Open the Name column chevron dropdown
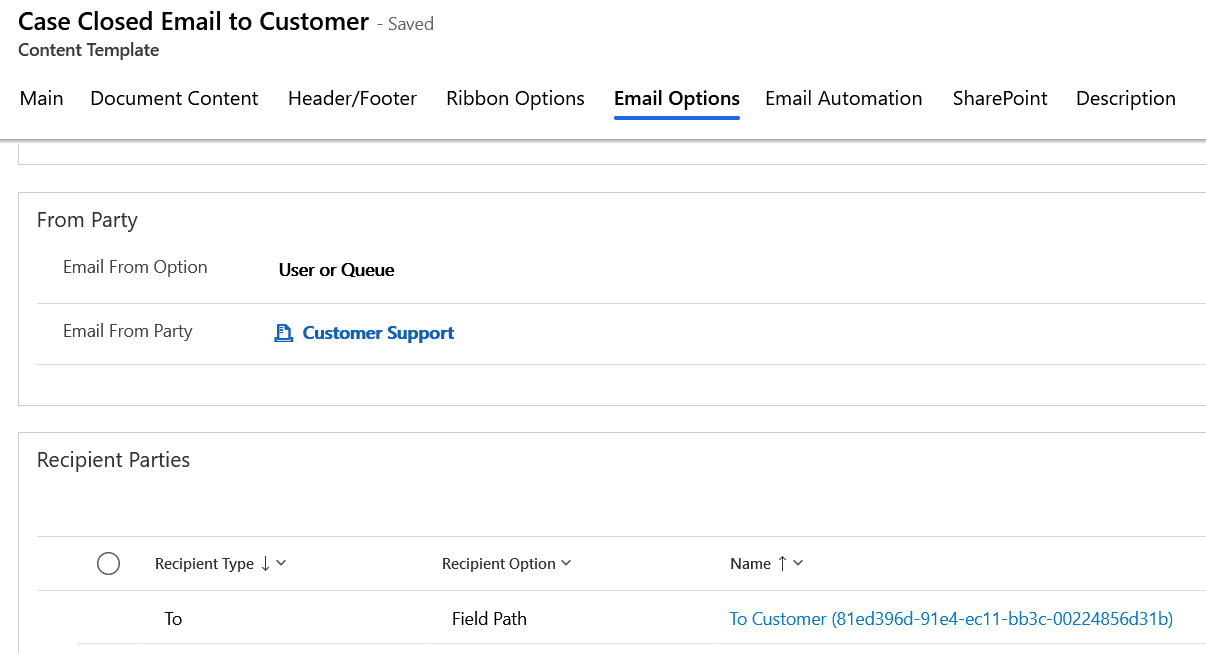Image resolution: width=1206 pixels, height=653 pixels. click(798, 564)
